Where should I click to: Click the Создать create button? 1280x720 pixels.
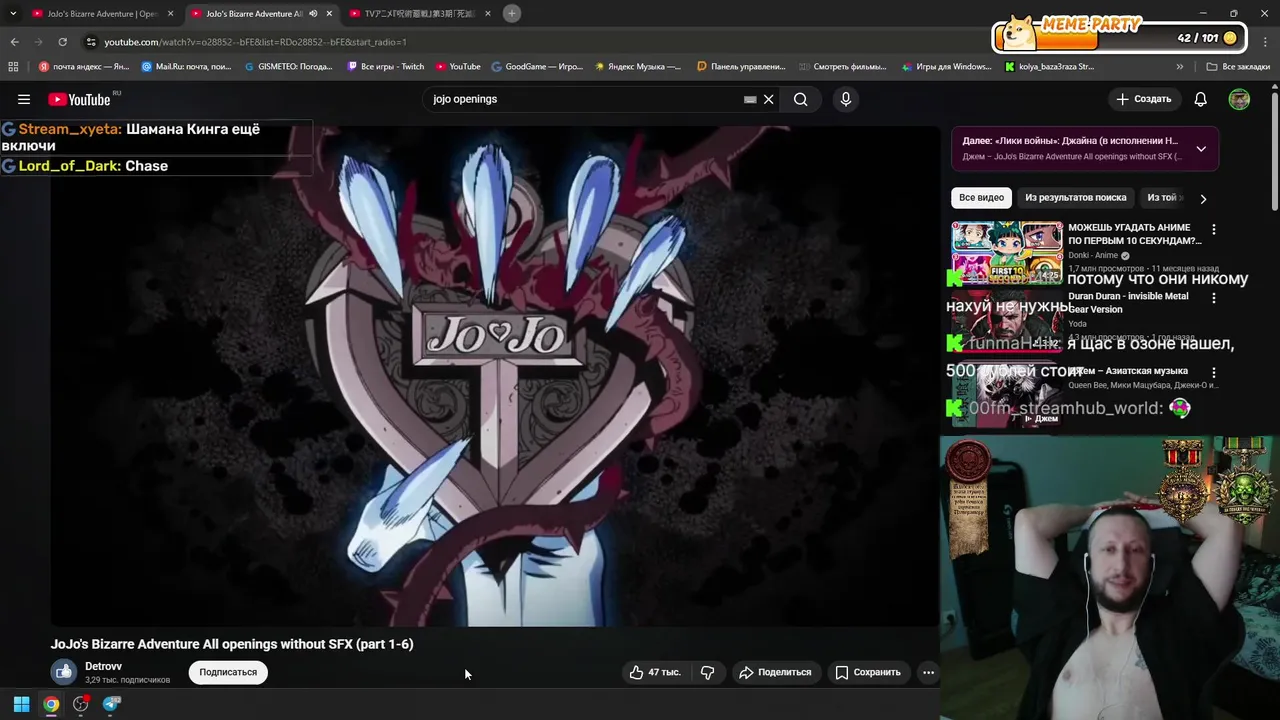[x=1143, y=99]
